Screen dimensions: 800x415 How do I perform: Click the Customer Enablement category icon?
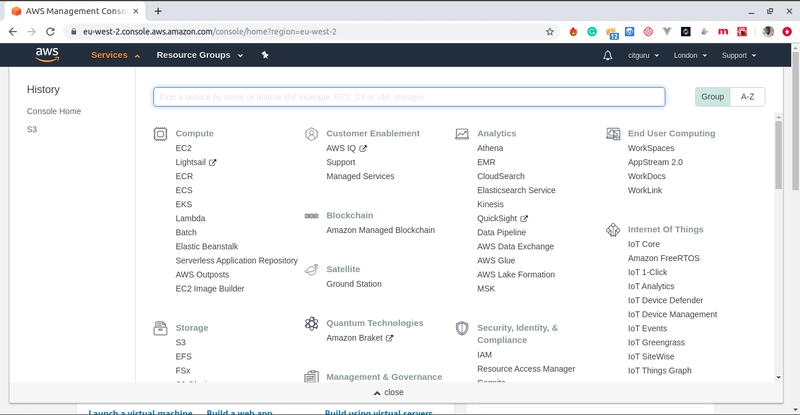click(x=311, y=134)
